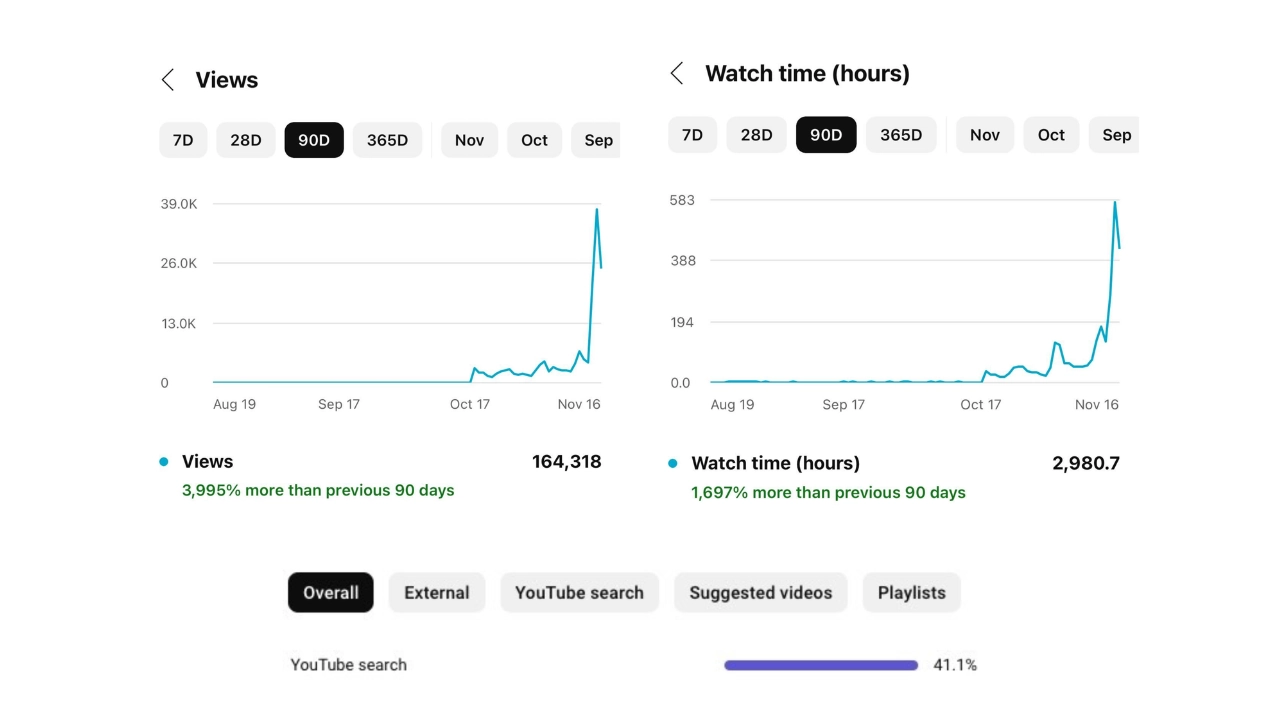Viewport: 1280px width, 720px height.
Task: Pick Oct month in Views panel
Action: pyautogui.click(x=534, y=140)
